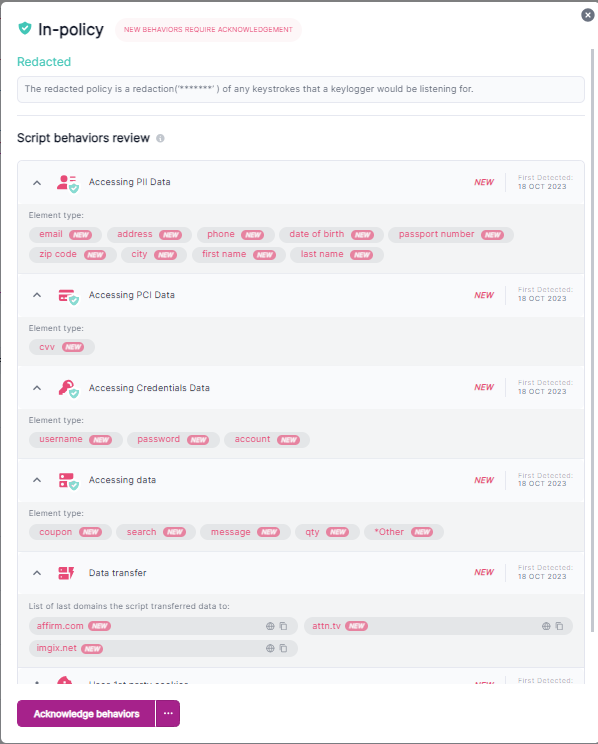Viewport: 598px width, 744px height.
Task: Copy the attn.tv domain
Action: pyautogui.click(x=560, y=626)
